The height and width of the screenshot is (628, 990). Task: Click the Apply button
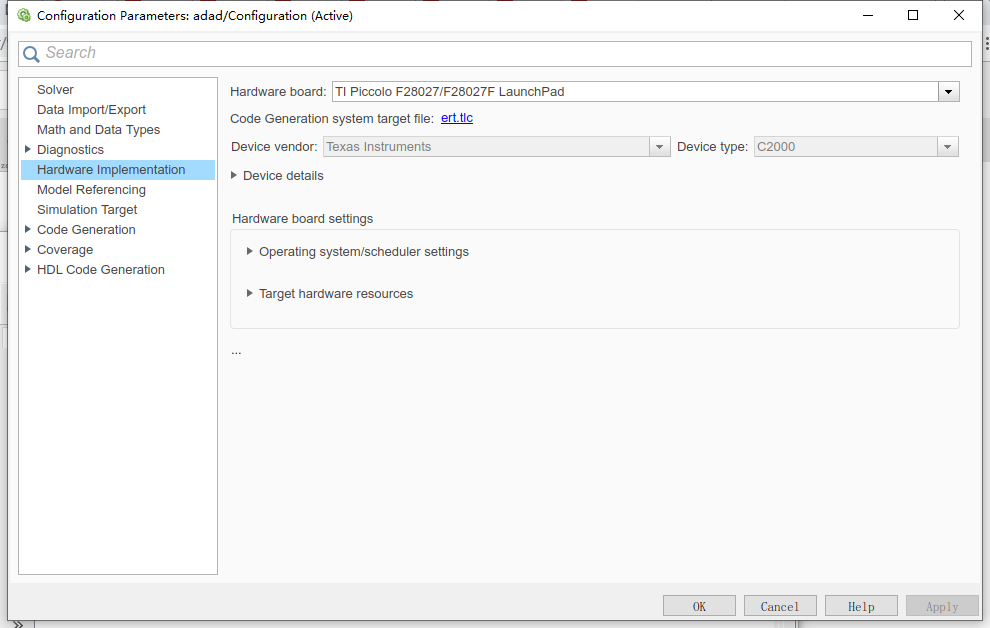click(x=942, y=606)
